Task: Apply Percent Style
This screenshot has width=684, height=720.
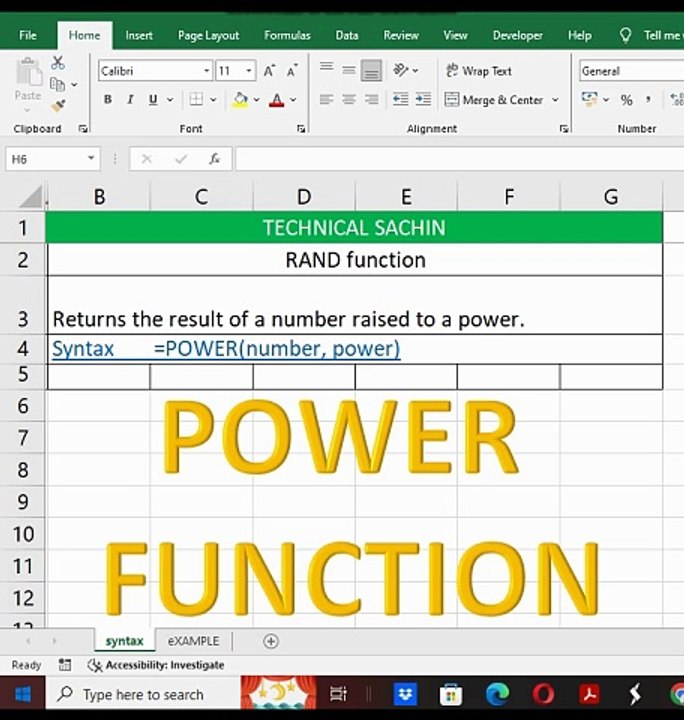Action: click(x=626, y=100)
